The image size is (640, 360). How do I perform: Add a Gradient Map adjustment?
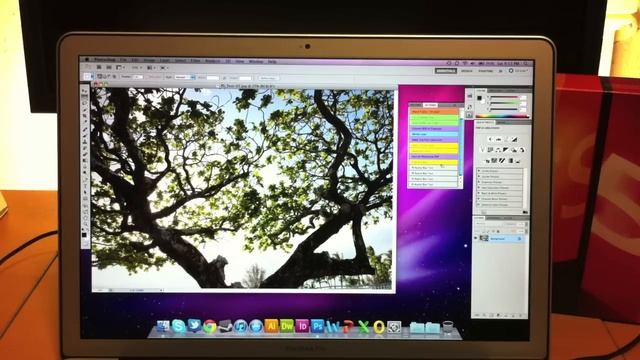point(510,160)
